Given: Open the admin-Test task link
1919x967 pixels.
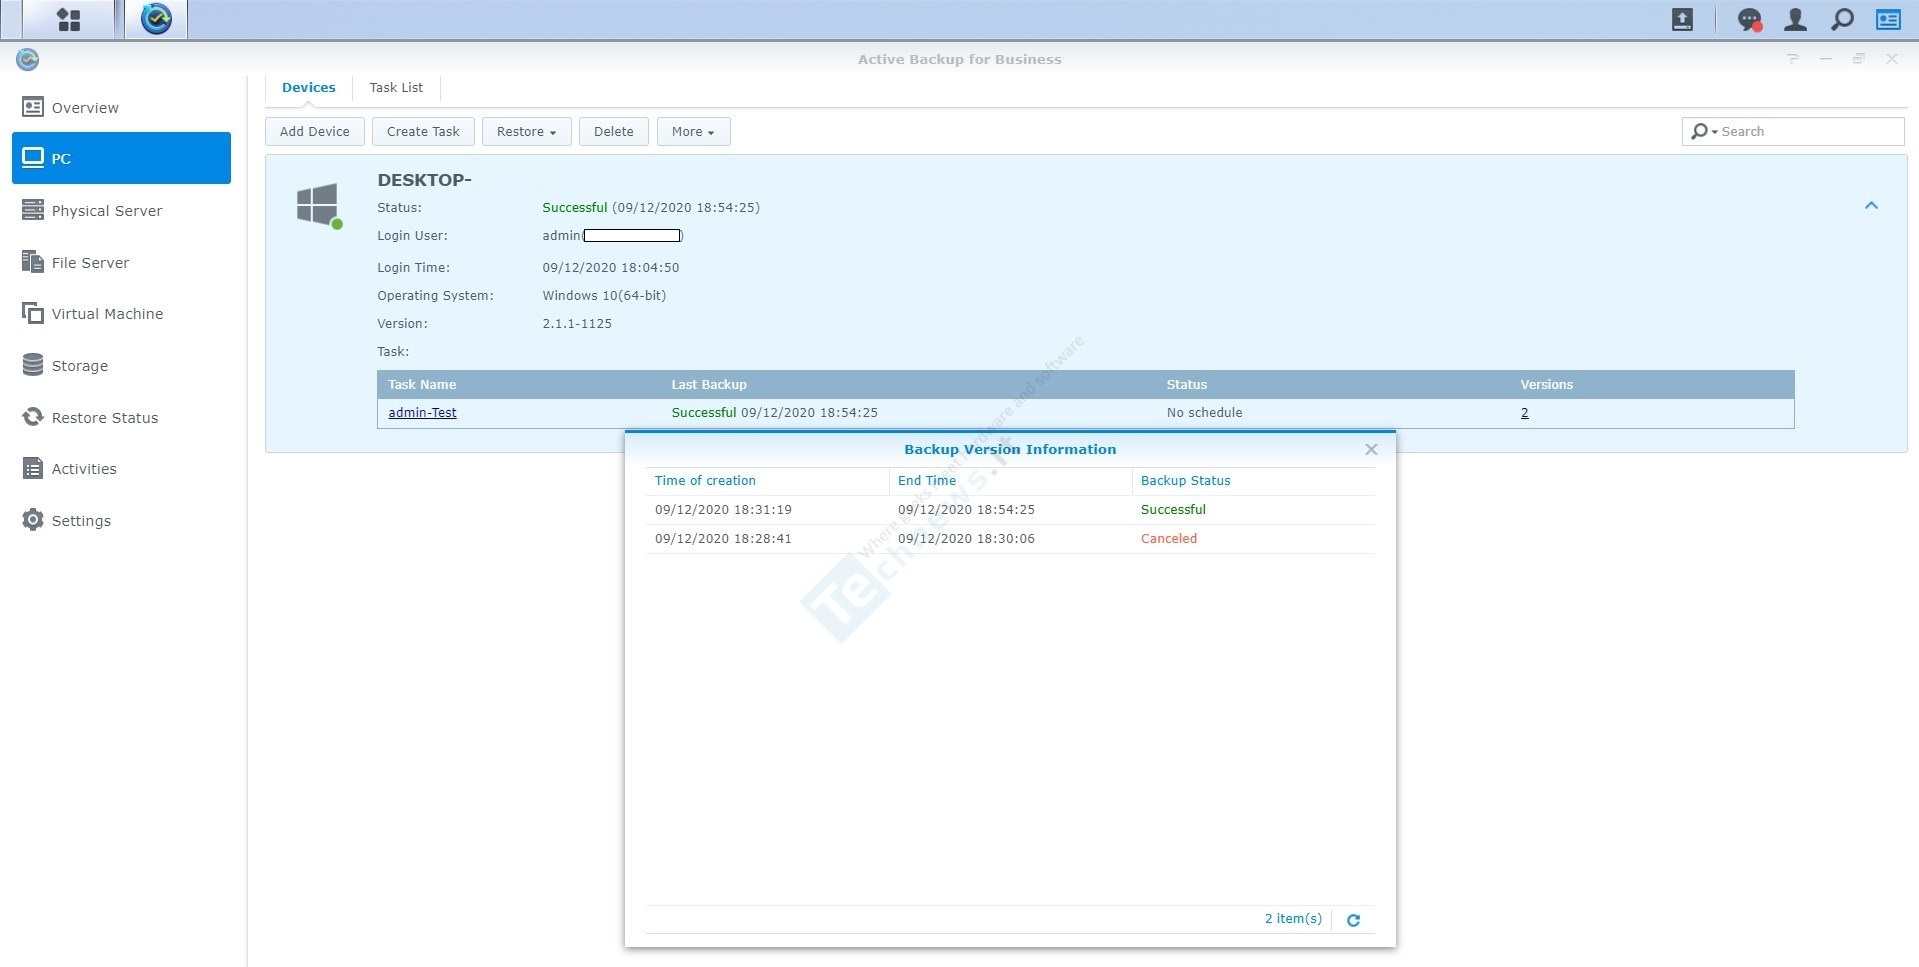Looking at the screenshot, I should tap(422, 412).
